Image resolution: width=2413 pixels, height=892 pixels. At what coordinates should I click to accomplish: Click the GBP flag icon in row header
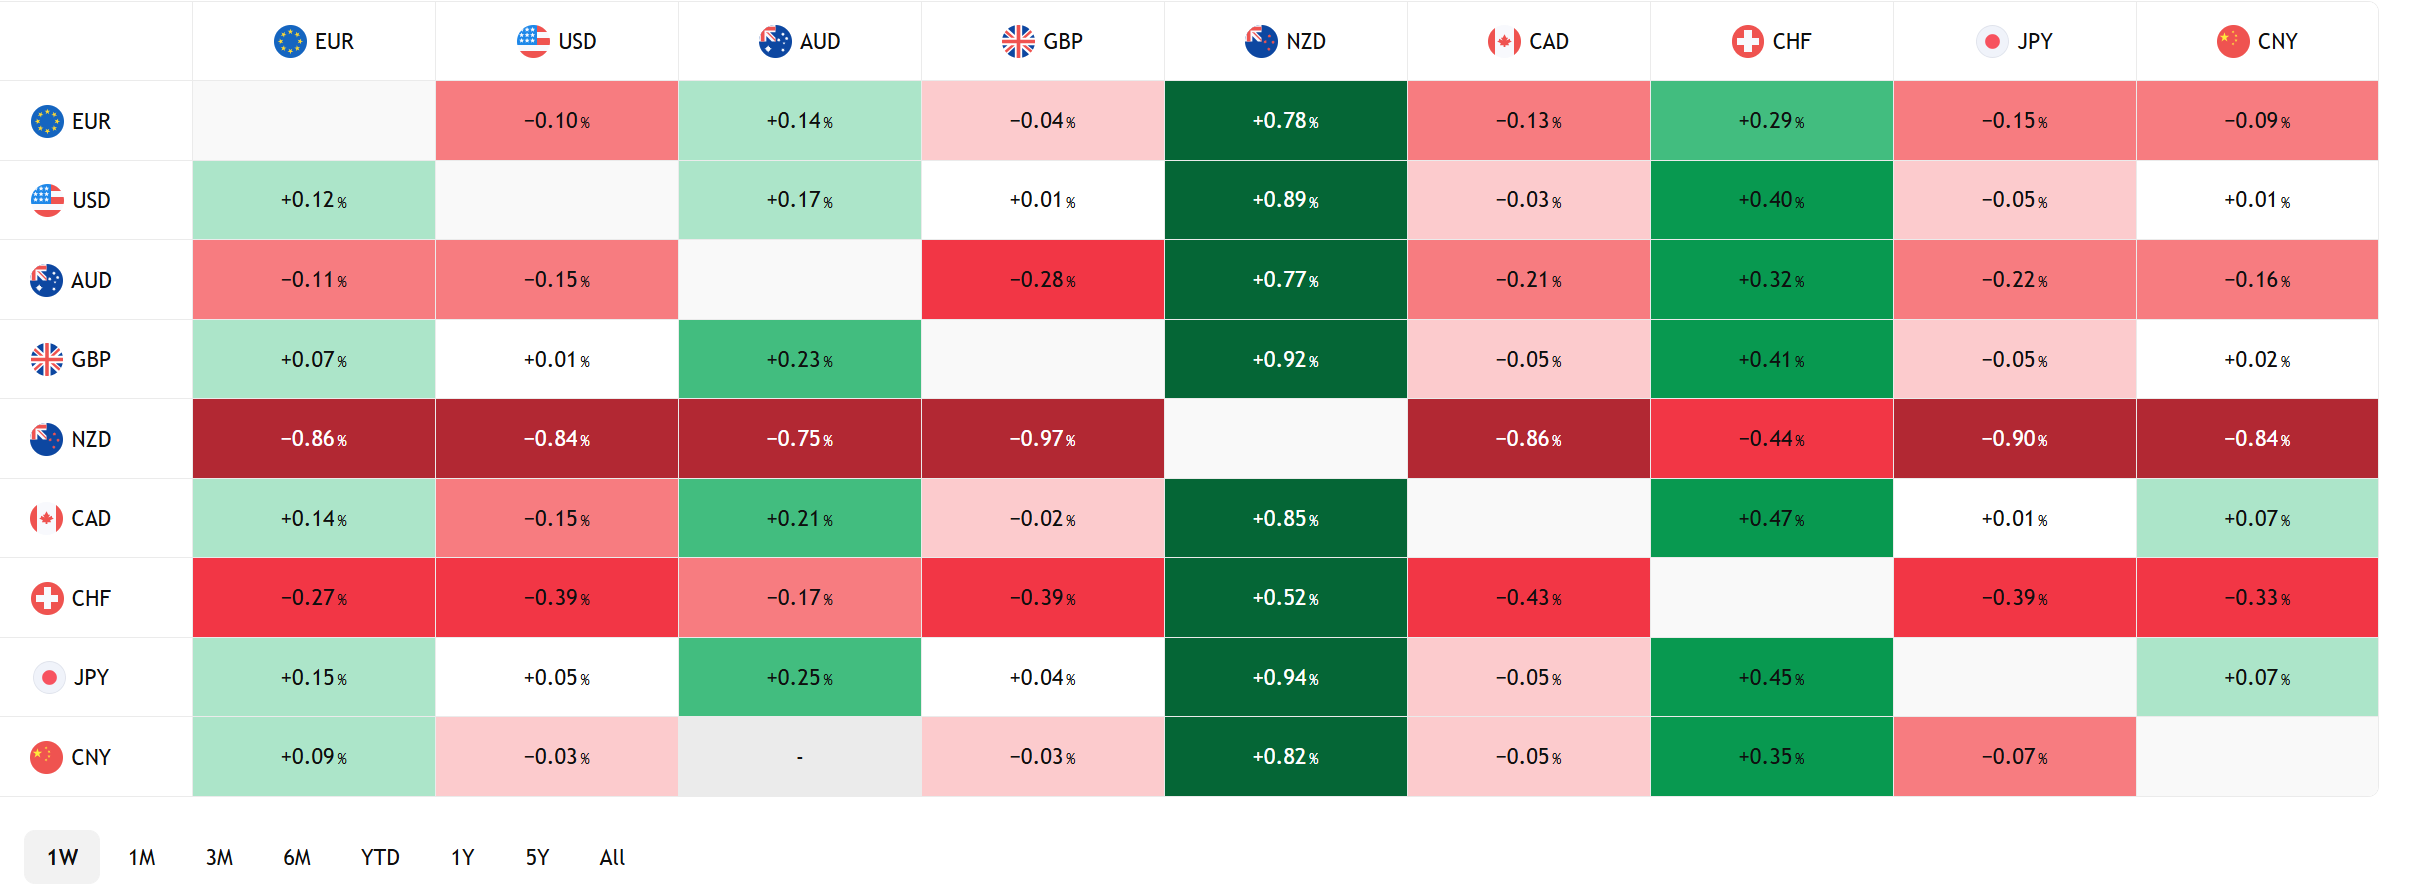pyautogui.click(x=47, y=359)
